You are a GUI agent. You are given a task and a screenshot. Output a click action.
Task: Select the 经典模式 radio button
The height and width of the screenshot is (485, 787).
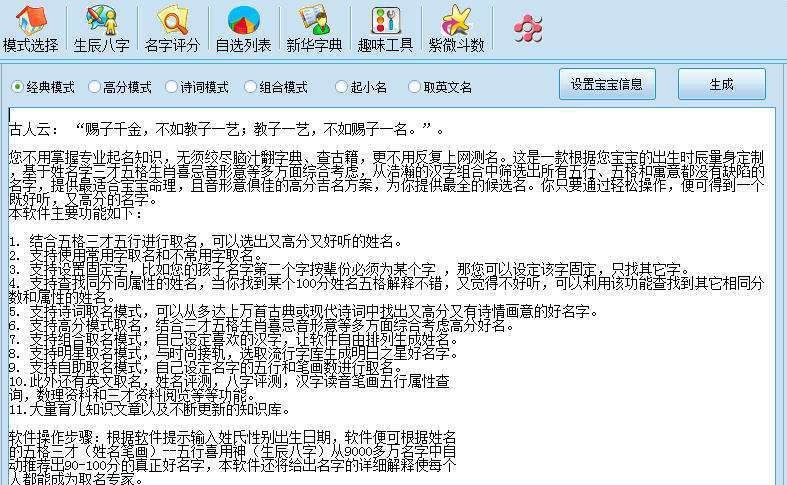click(18, 87)
